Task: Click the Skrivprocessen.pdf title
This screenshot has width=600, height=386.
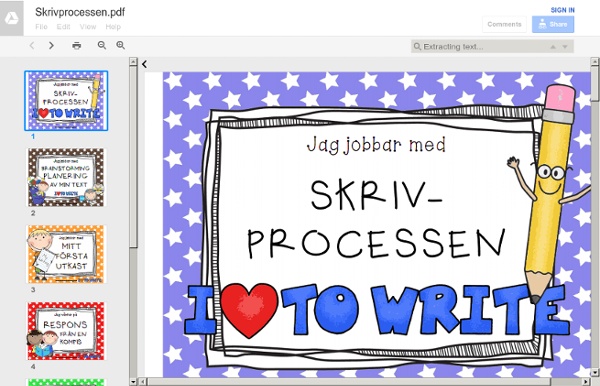Action: point(80,12)
